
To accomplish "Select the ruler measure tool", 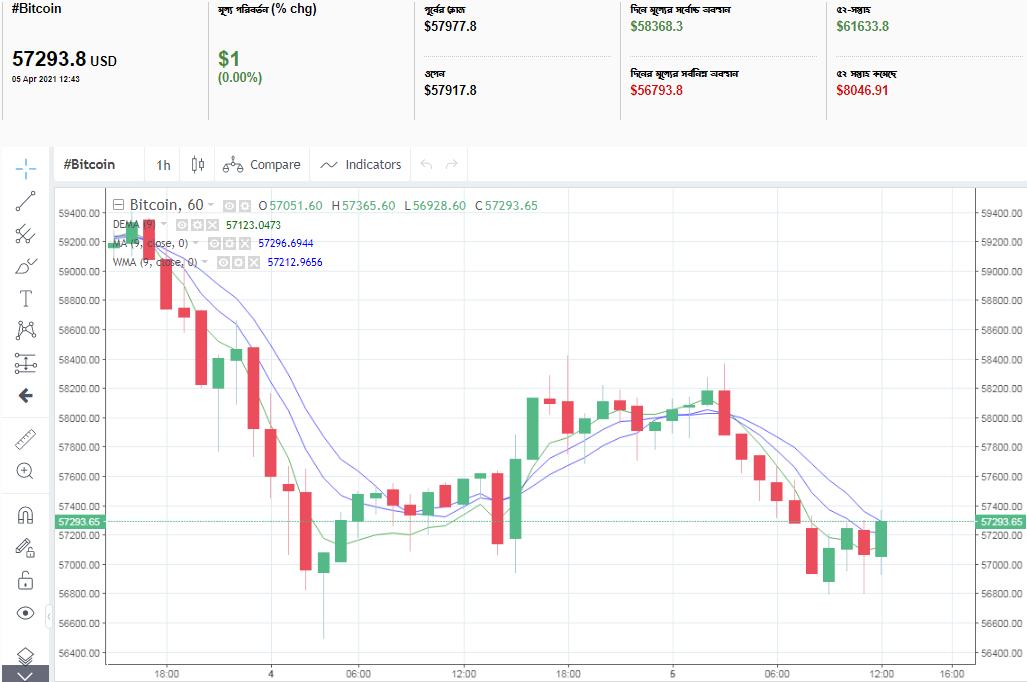I will point(26,439).
